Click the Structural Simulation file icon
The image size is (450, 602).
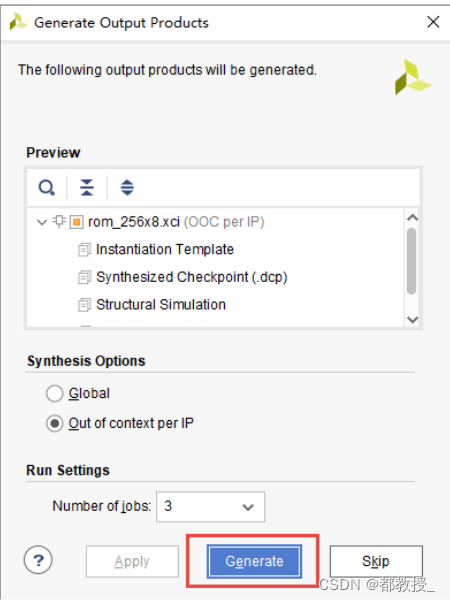[x=84, y=305]
